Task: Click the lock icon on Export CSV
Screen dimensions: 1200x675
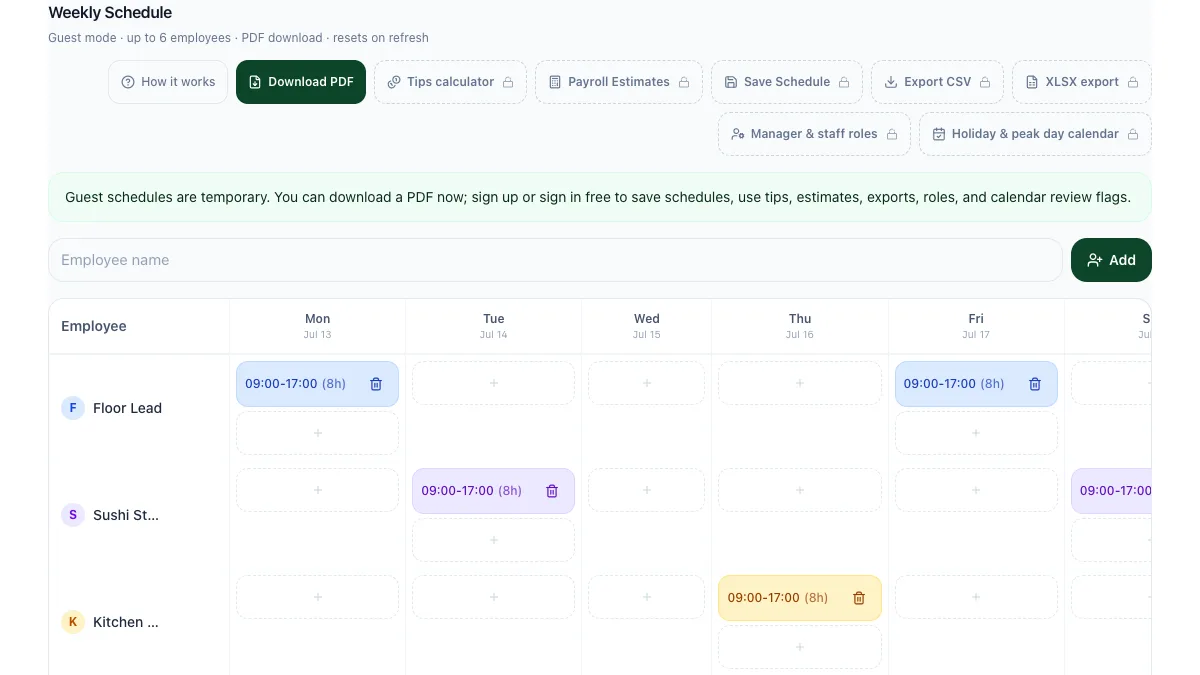Action: point(985,82)
